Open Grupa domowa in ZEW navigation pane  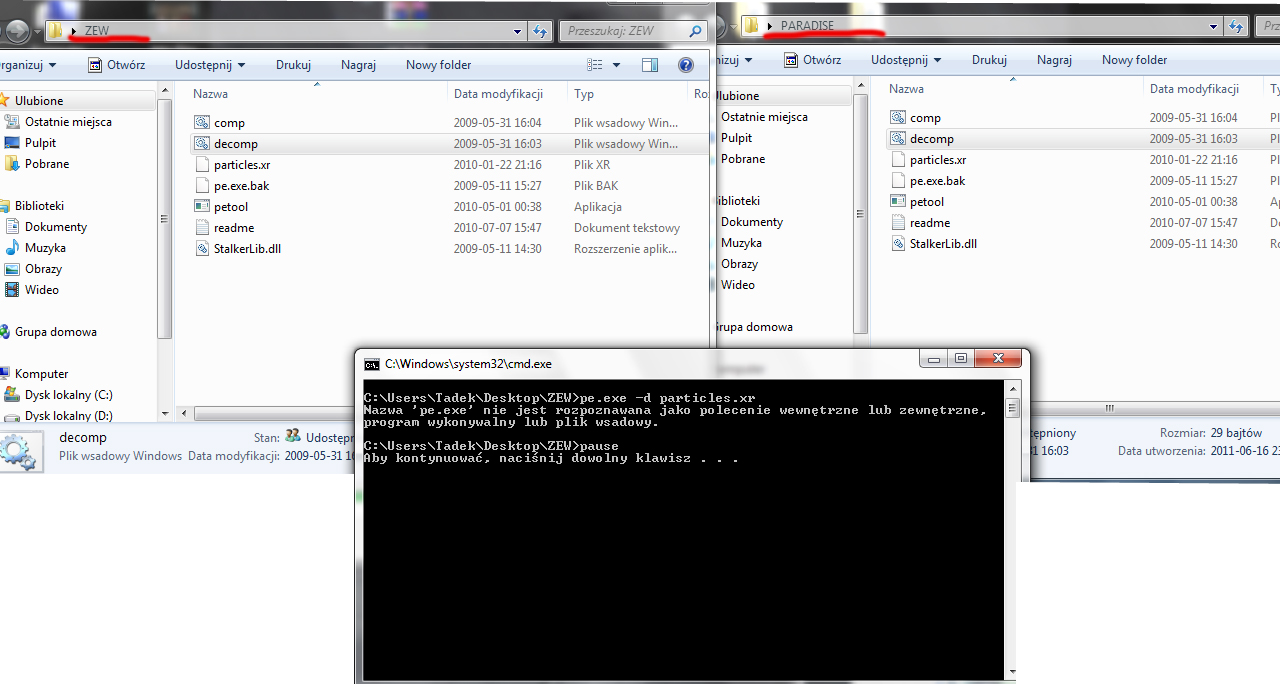(49, 332)
